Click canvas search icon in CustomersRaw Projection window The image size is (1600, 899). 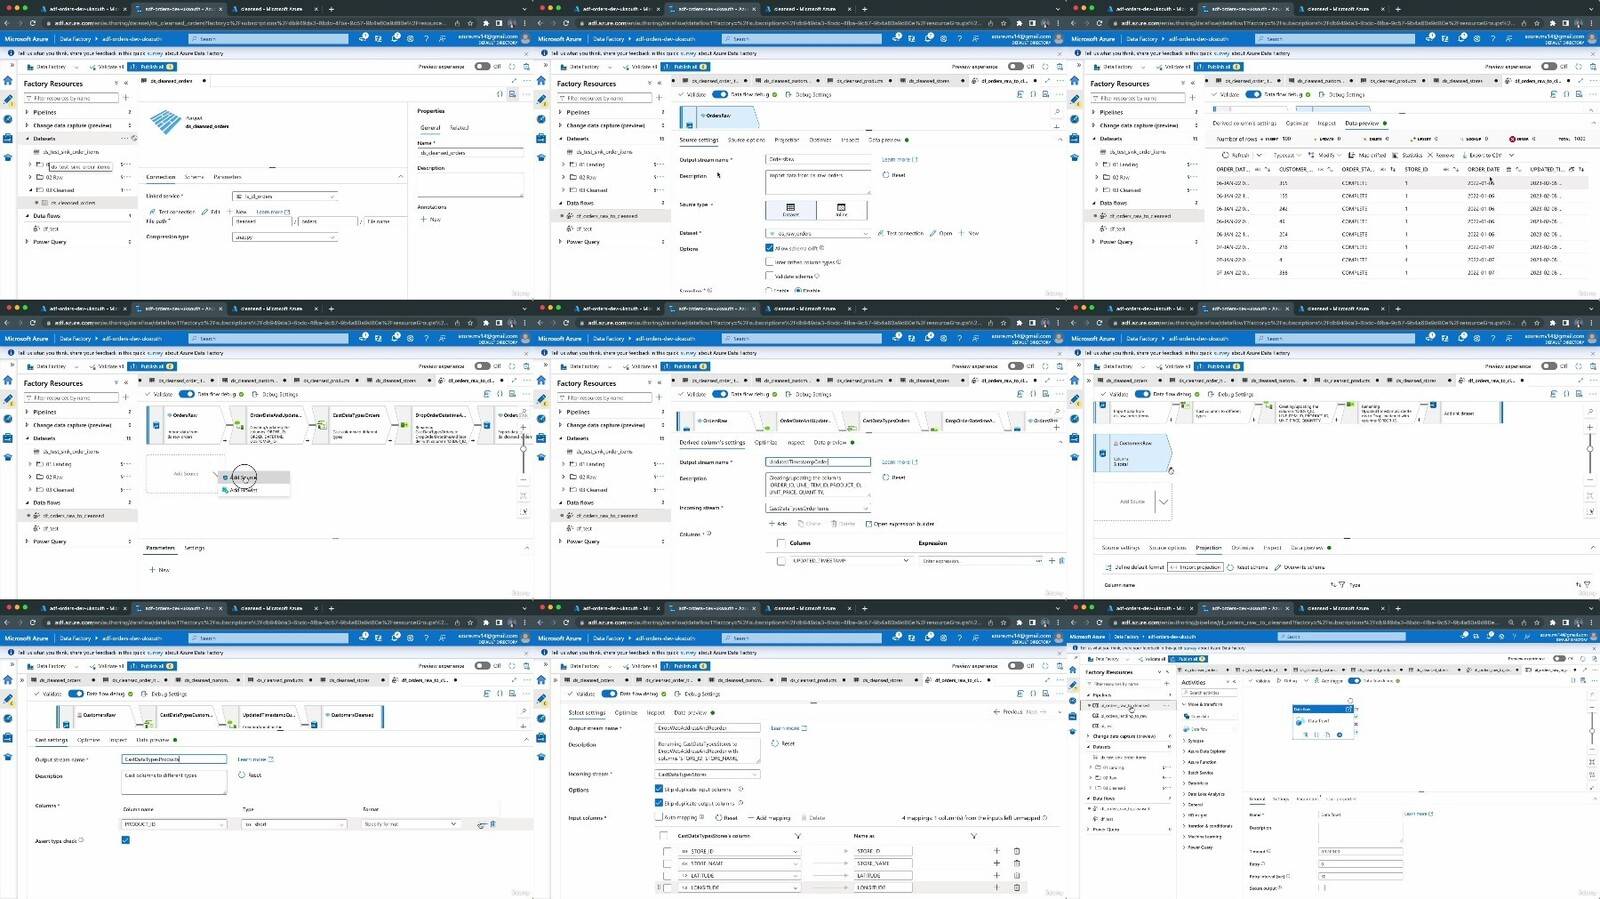(1590, 411)
